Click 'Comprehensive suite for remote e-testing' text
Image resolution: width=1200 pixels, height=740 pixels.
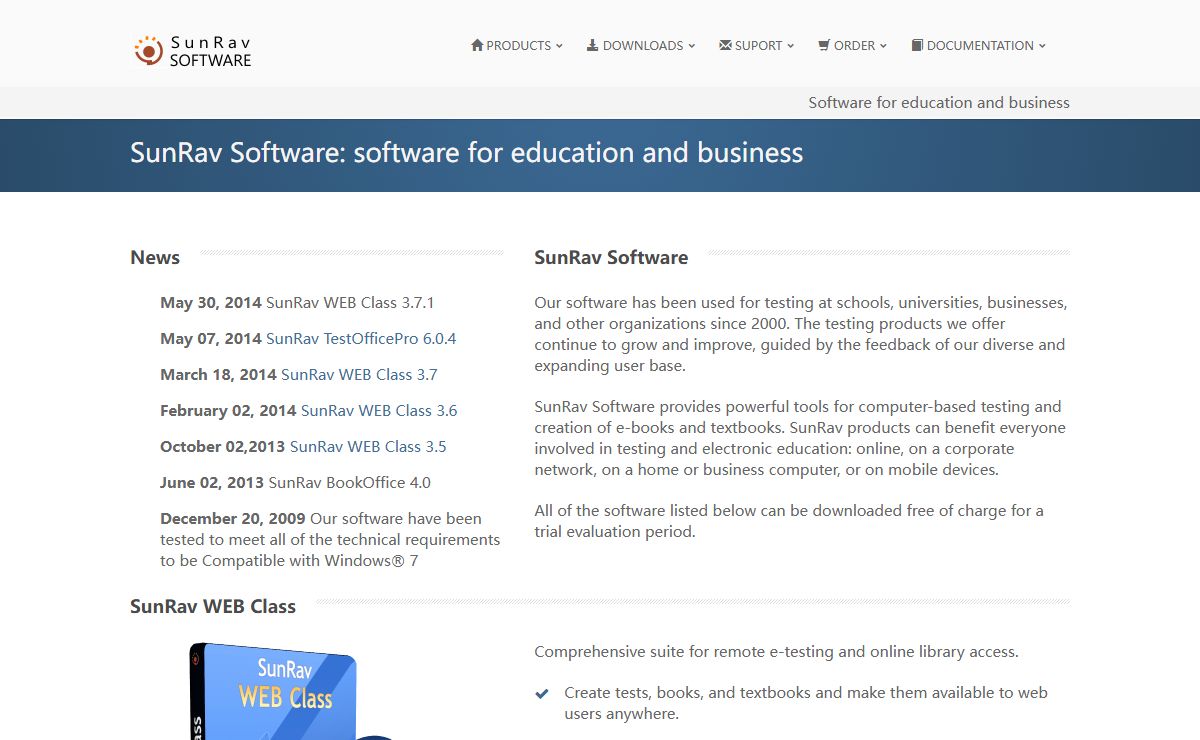click(776, 651)
